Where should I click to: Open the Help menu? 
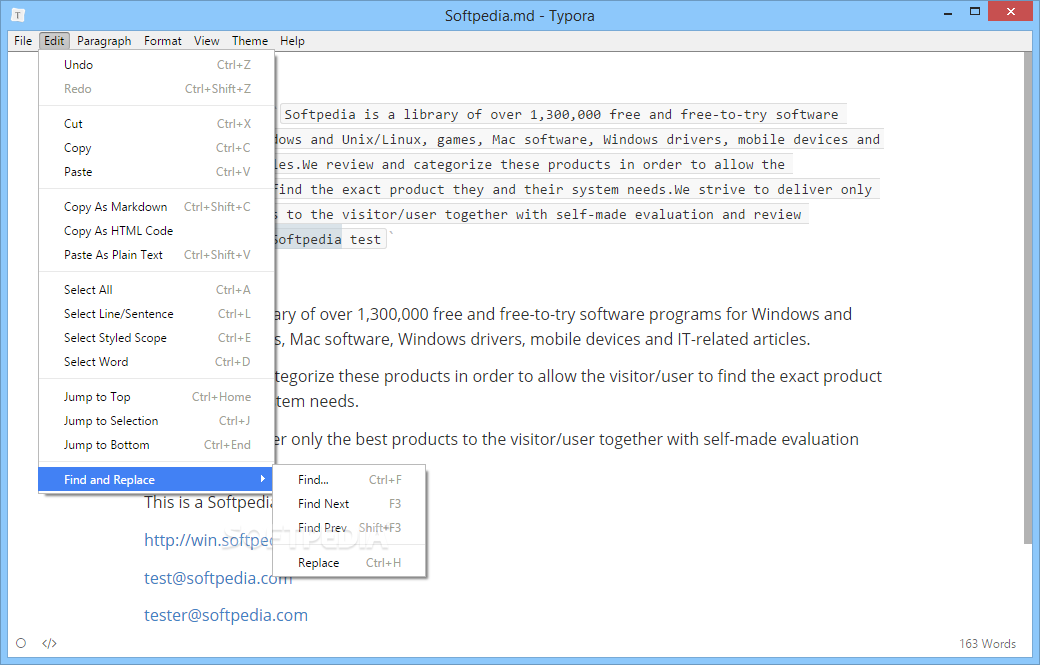coord(292,40)
